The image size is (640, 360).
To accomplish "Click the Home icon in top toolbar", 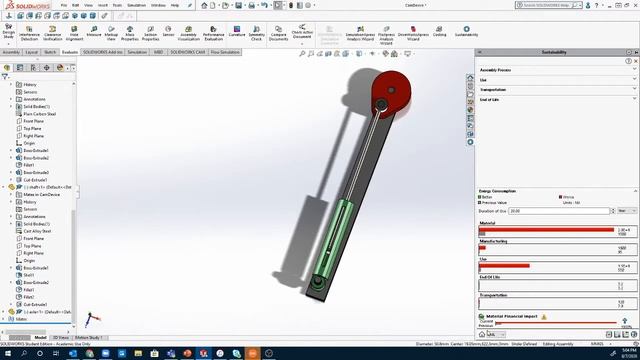I will coord(204,5).
